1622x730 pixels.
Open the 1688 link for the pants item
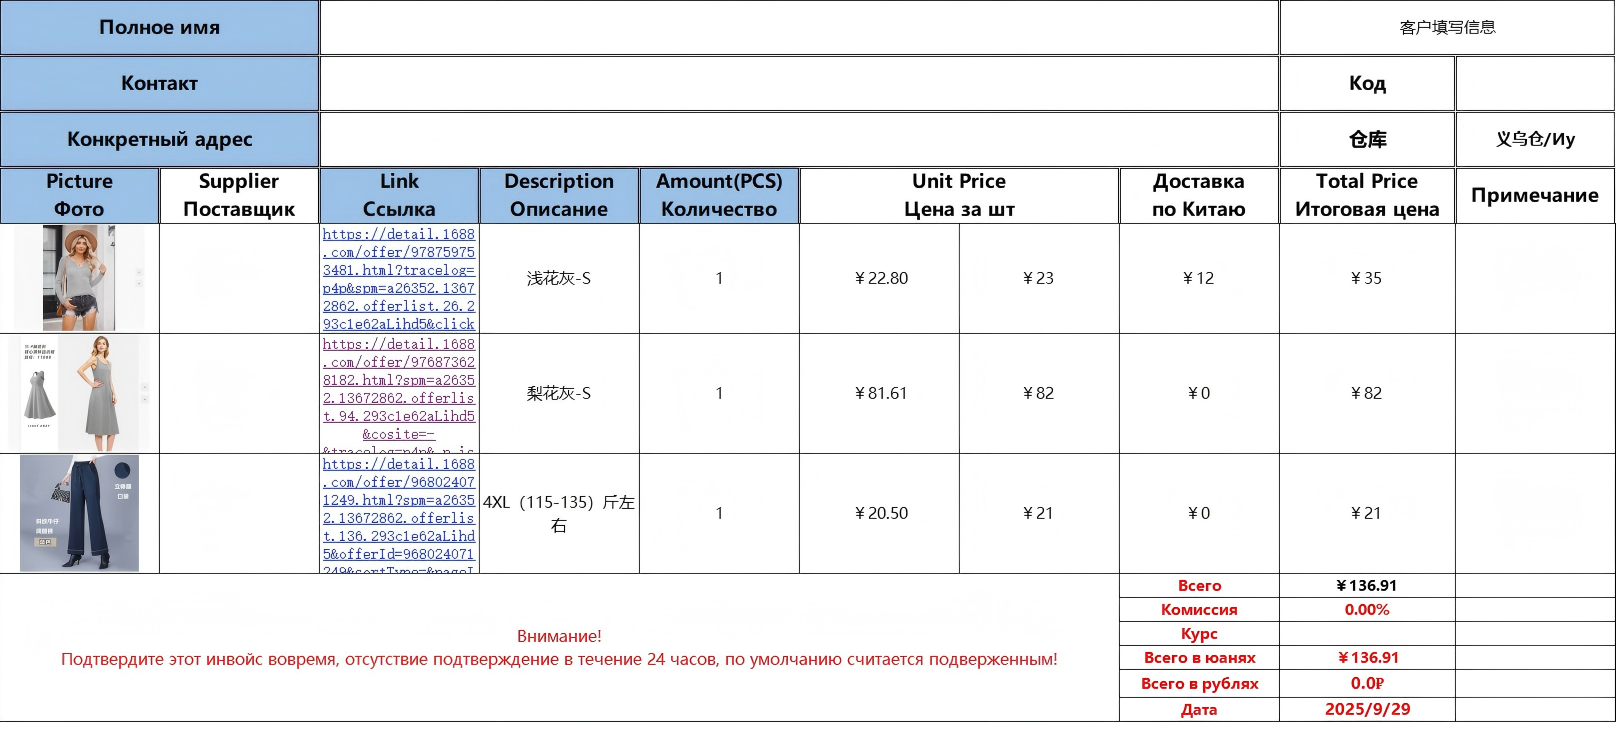[x=399, y=510]
